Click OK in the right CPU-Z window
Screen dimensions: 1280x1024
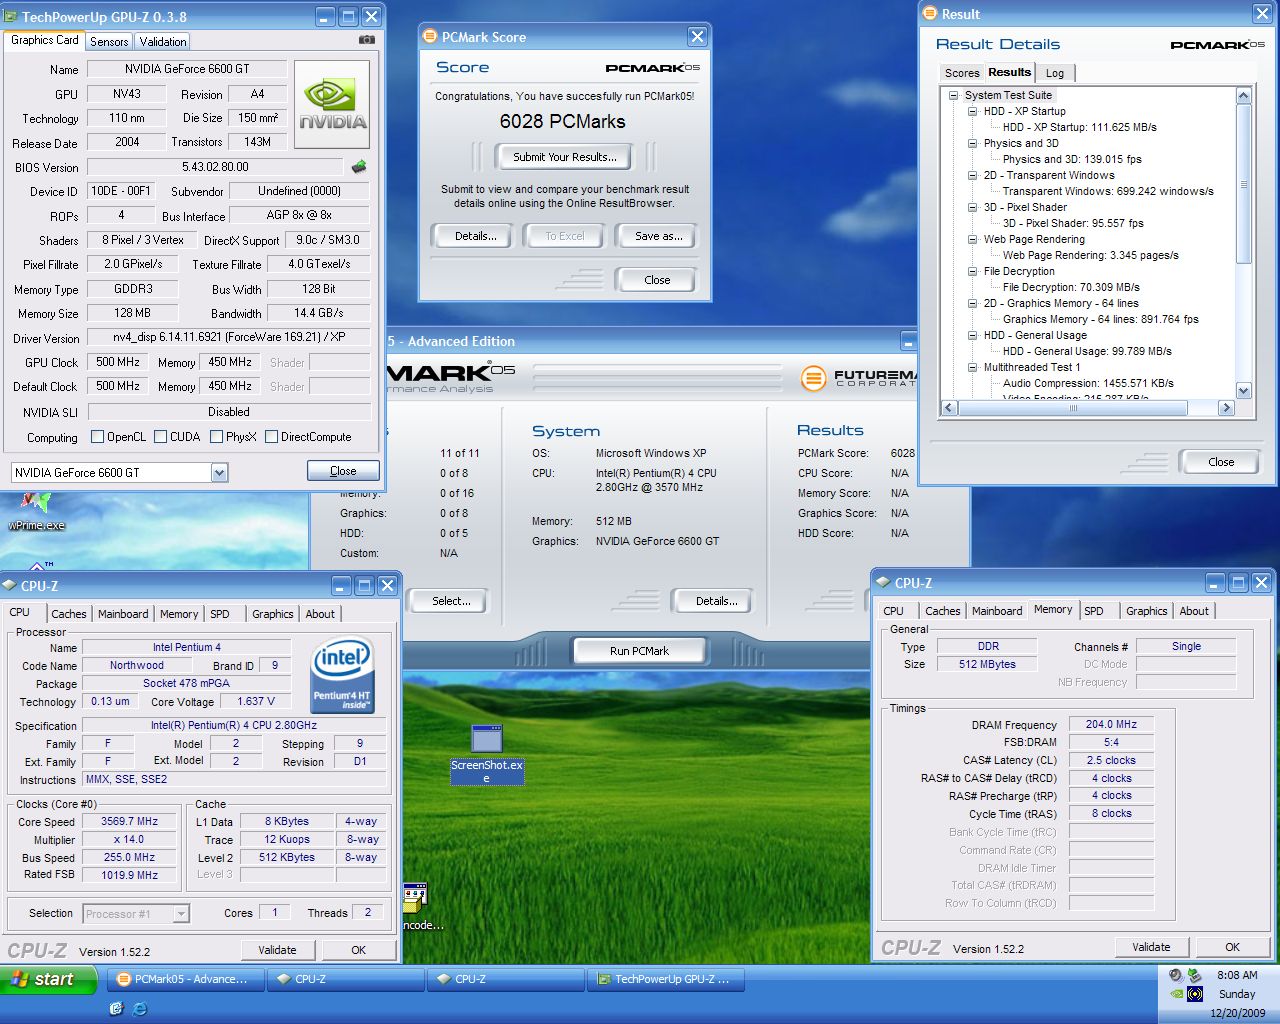1232,947
